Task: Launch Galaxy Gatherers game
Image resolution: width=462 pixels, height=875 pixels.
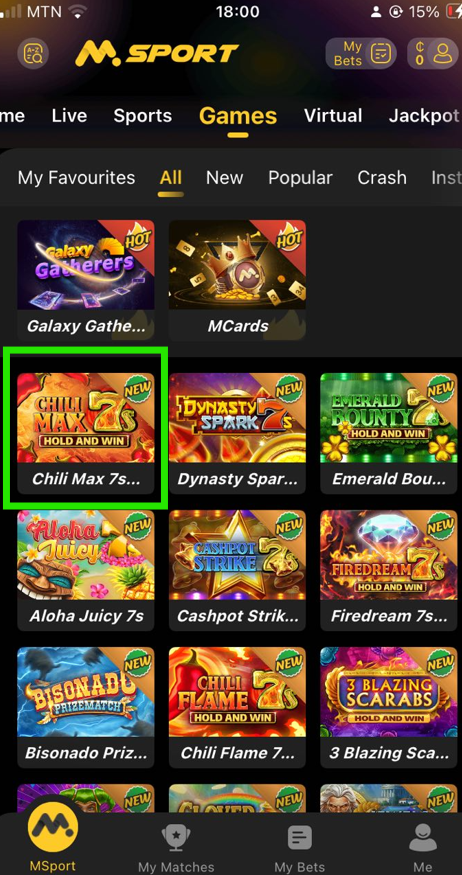Action: click(x=86, y=280)
